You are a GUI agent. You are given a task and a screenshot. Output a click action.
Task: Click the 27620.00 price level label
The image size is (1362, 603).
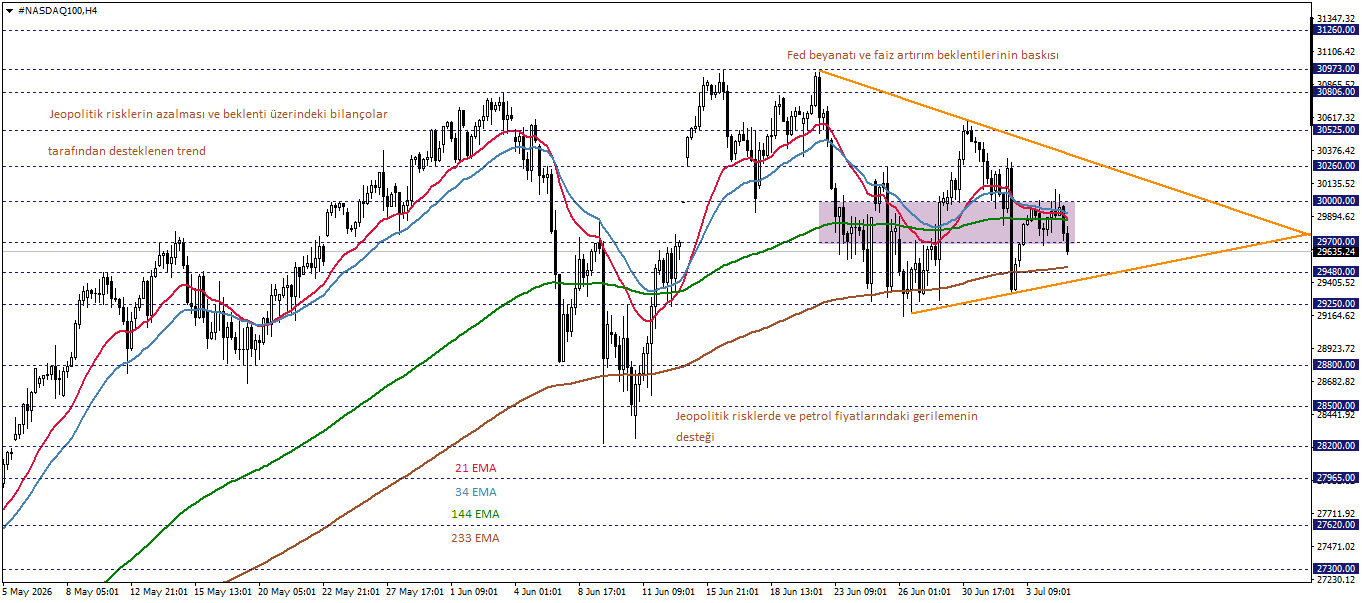coord(1337,524)
